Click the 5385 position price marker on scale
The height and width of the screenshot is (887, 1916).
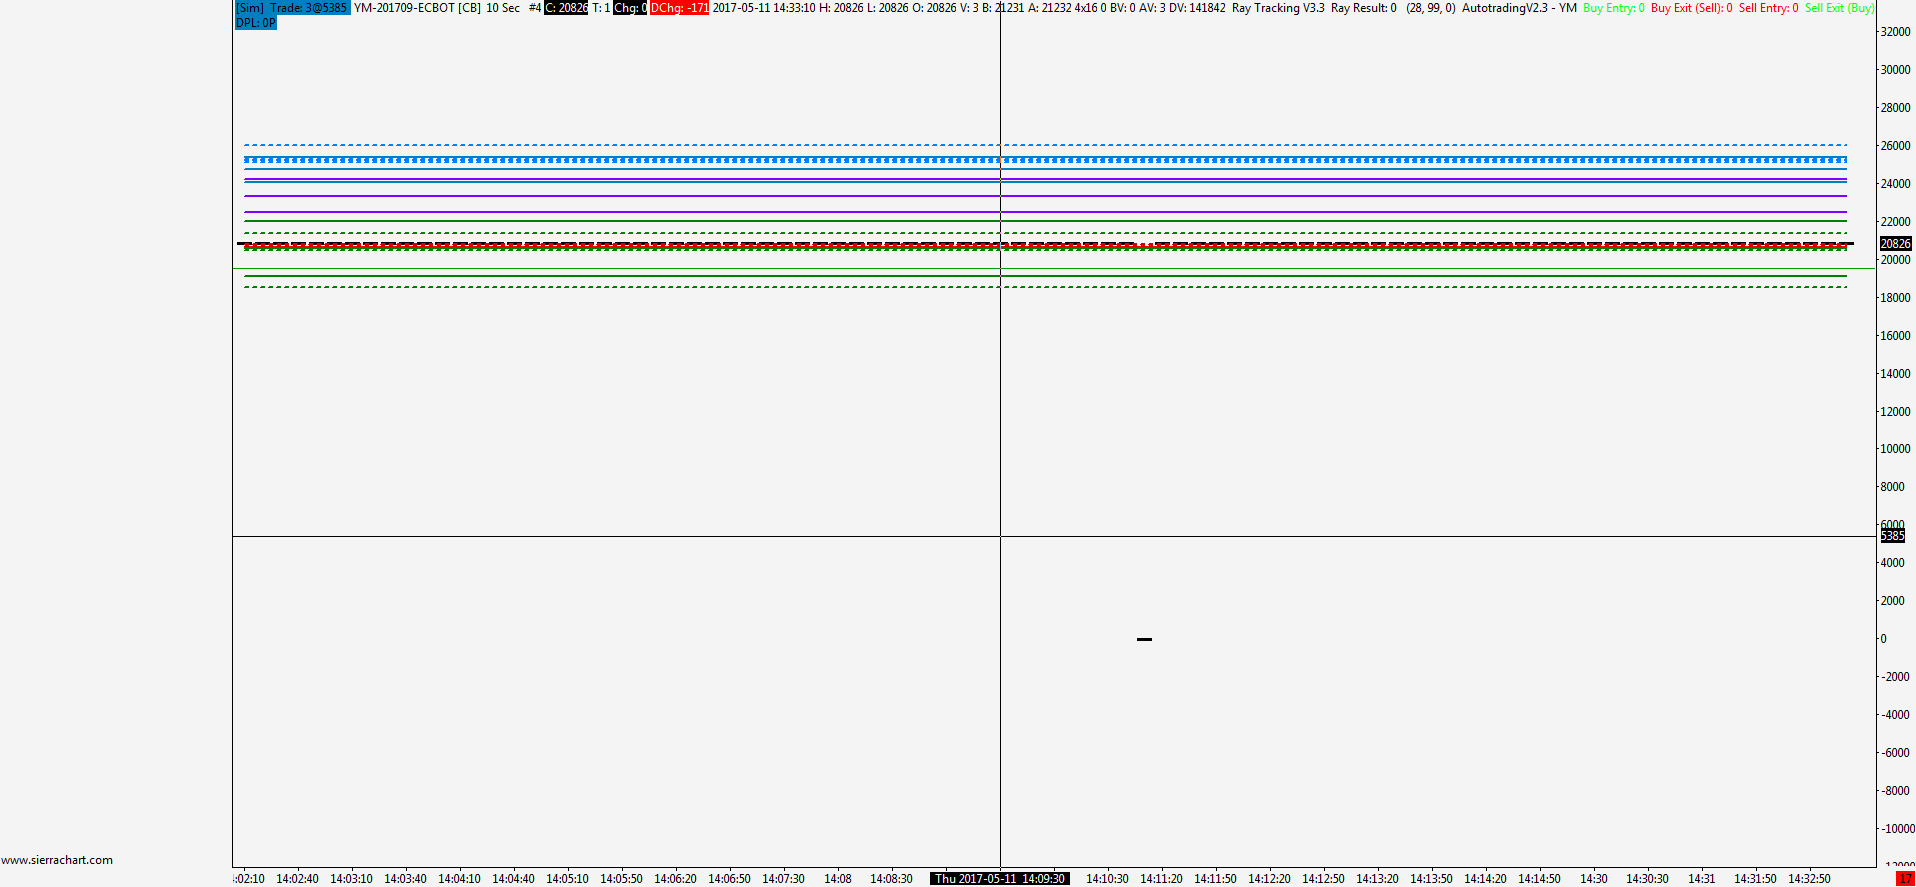point(1892,536)
